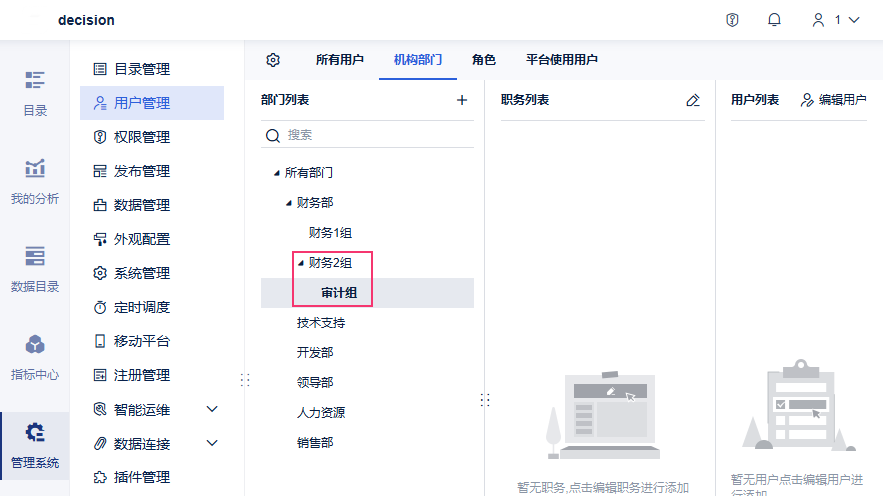The width and height of the screenshot is (883, 496).
Task: Click the 数据连接 link icon
Action: click(x=100, y=444)
